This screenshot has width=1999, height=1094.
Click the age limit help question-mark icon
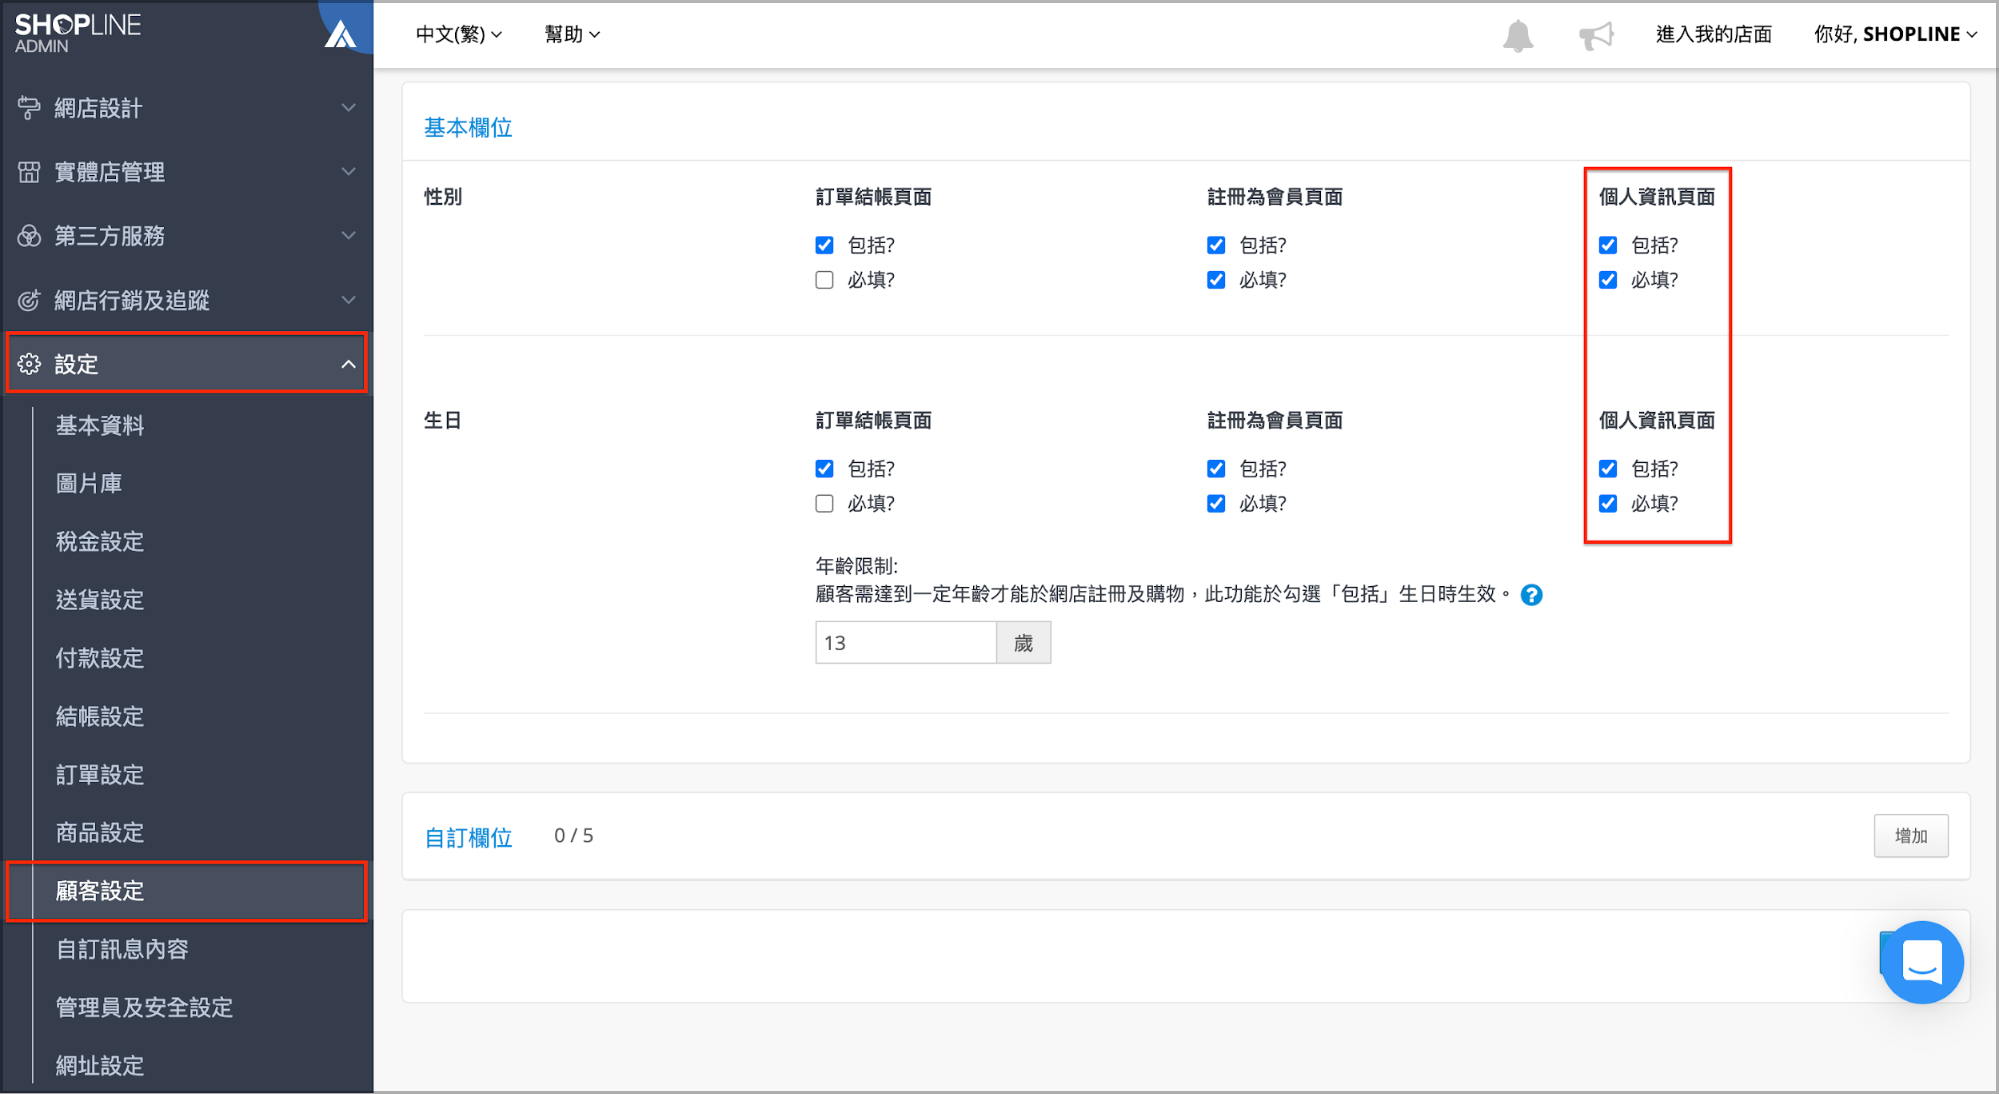pos(1531,595)
